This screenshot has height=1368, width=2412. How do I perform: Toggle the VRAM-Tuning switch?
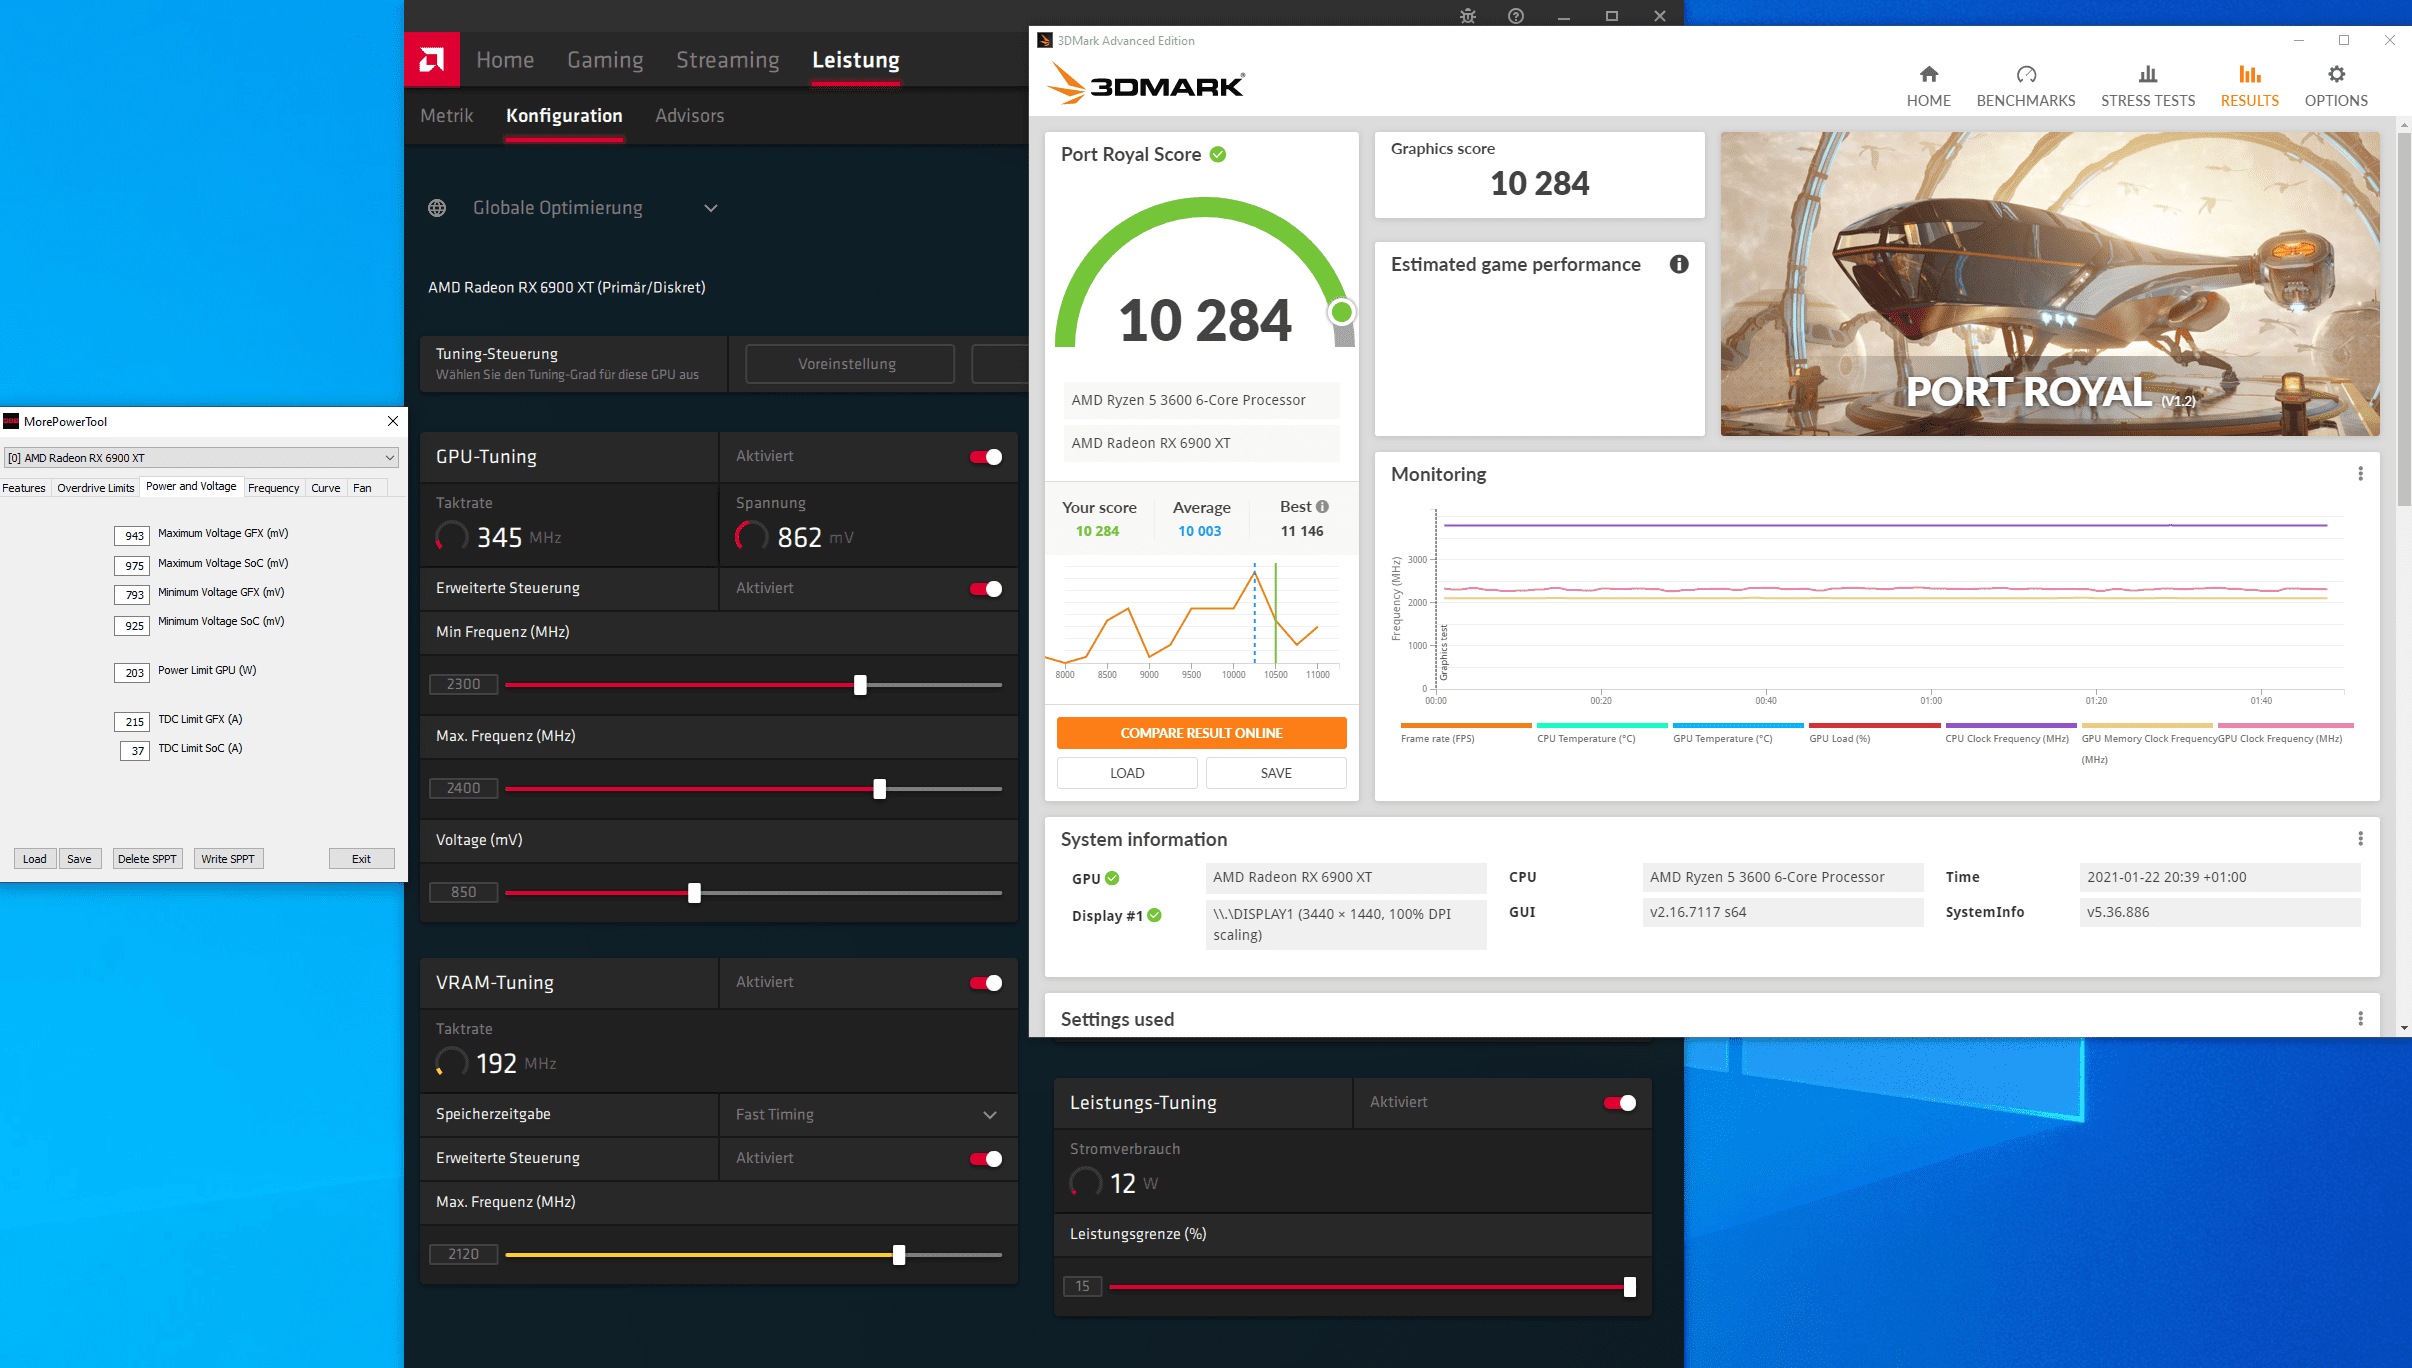[x=986, y=983]
